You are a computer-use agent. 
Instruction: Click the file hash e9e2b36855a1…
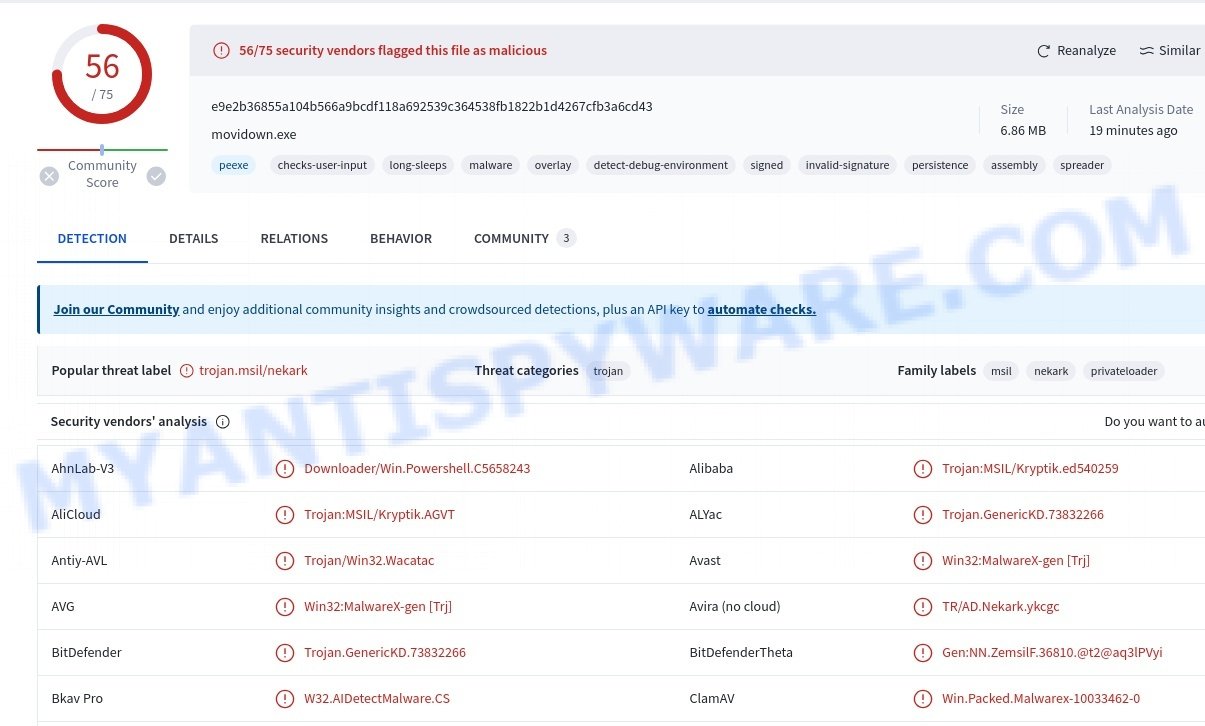[x=432, y=107]
